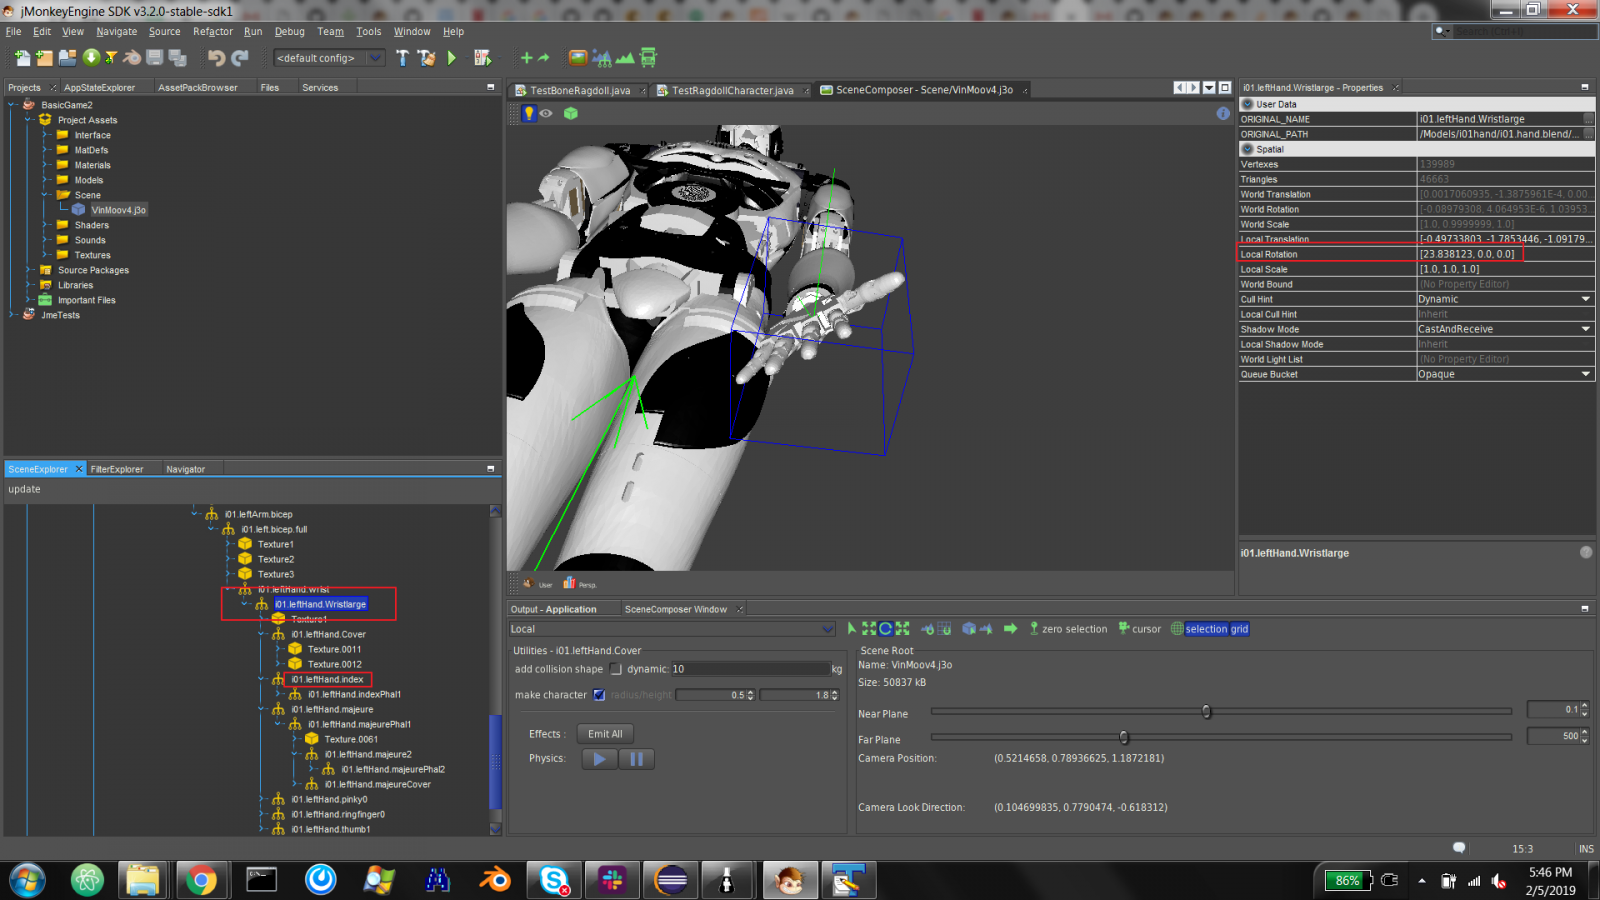Image resolution: width=1600 pixels, height=900 pixels.
Task: Click the Undo arrow in toolbar
Action: (x=216, y=58)
